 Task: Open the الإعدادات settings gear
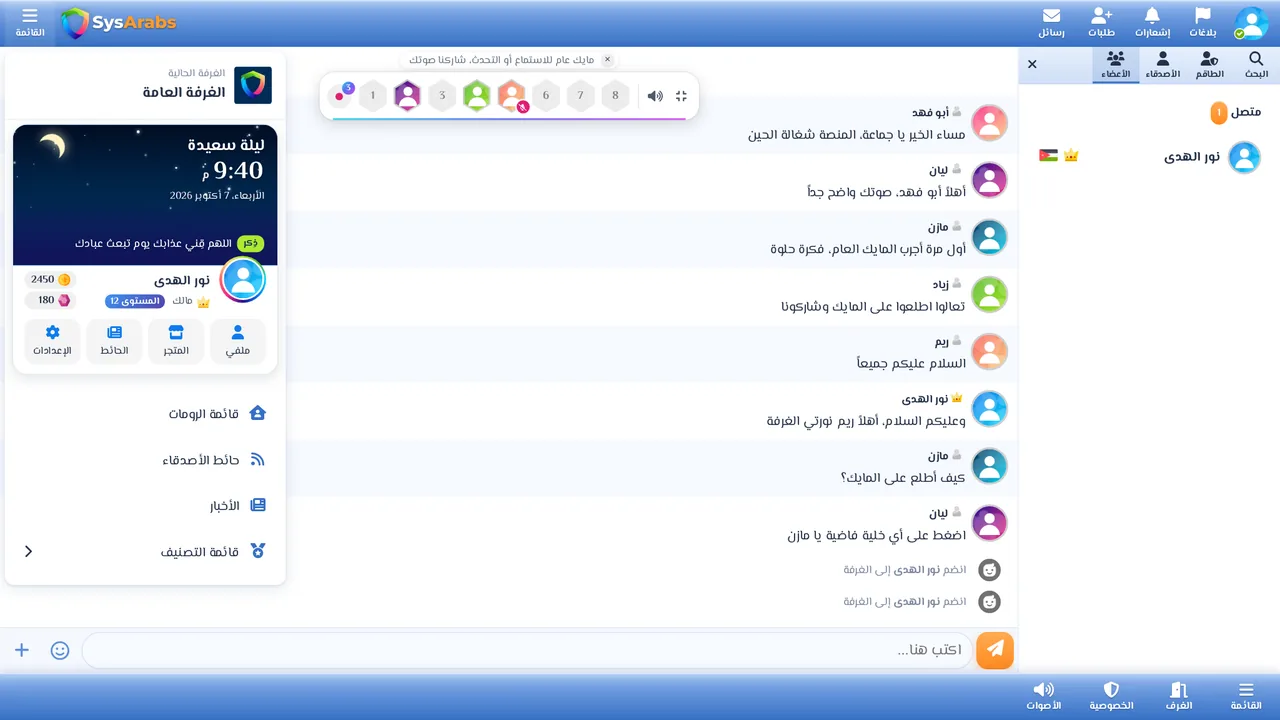click(x=53, y=341)
